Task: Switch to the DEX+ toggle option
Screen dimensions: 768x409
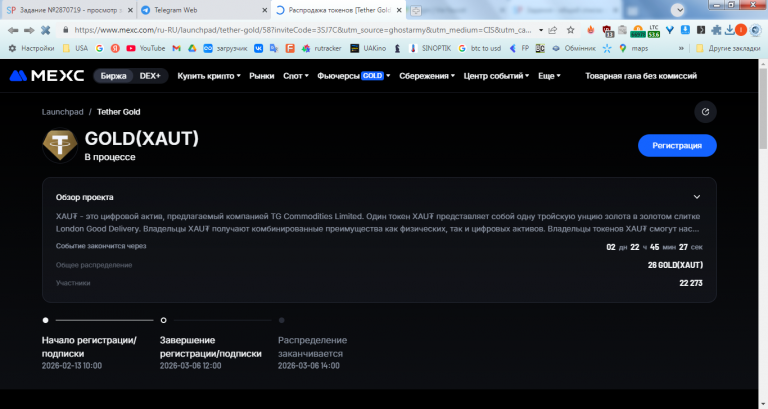Action: tap(150, 76)
